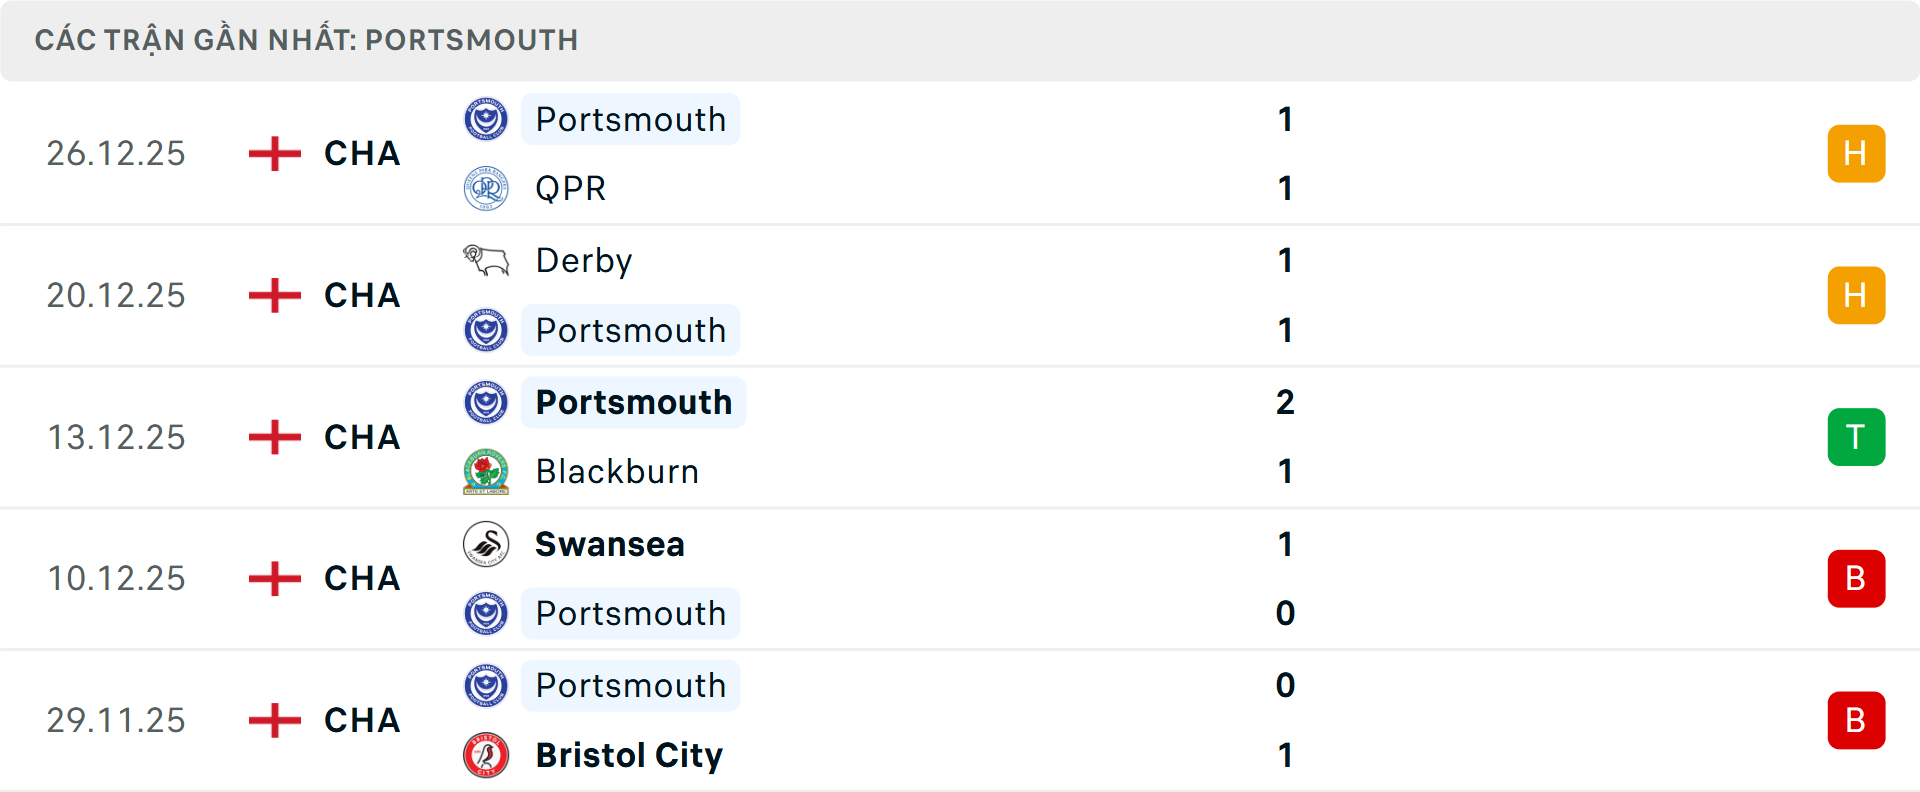Select the score 2 in the Blackburn match
Image resolution: width=1920 pixels, height=792 pixels.
click(1286, 402)
